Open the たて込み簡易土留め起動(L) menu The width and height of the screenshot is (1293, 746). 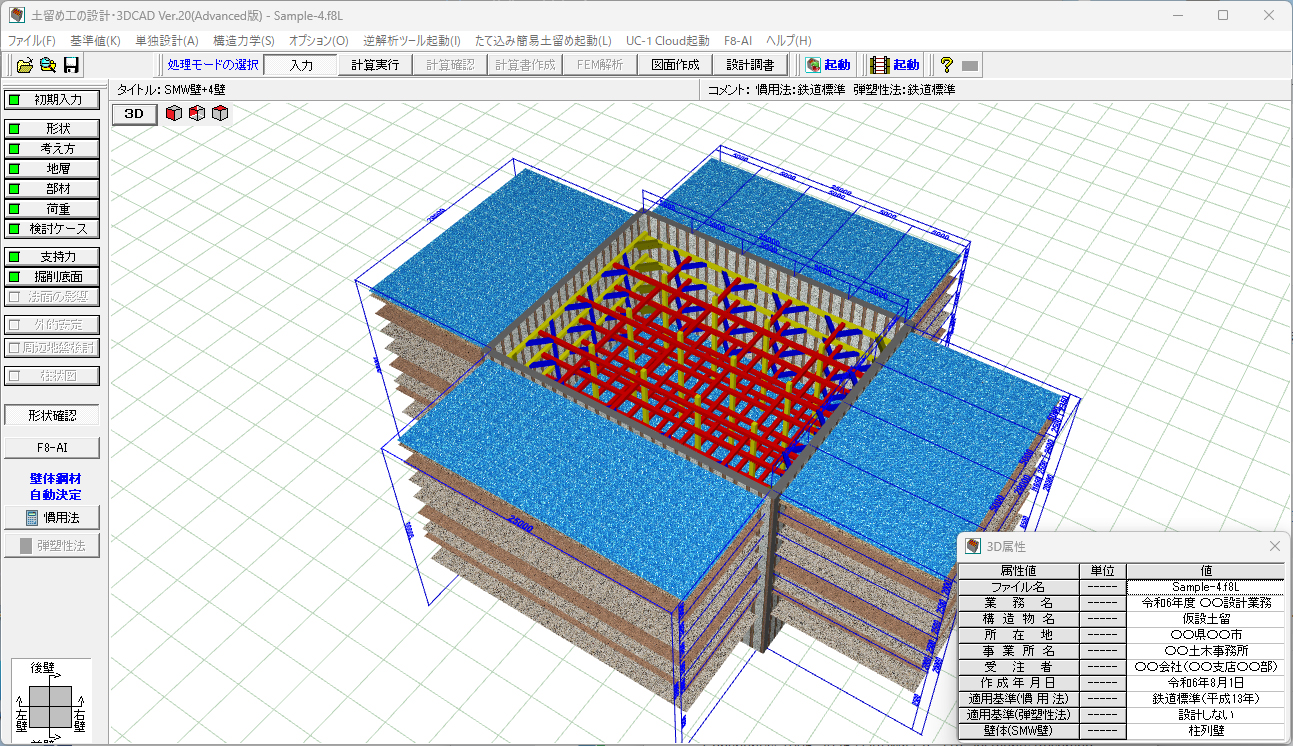(544, 41)
